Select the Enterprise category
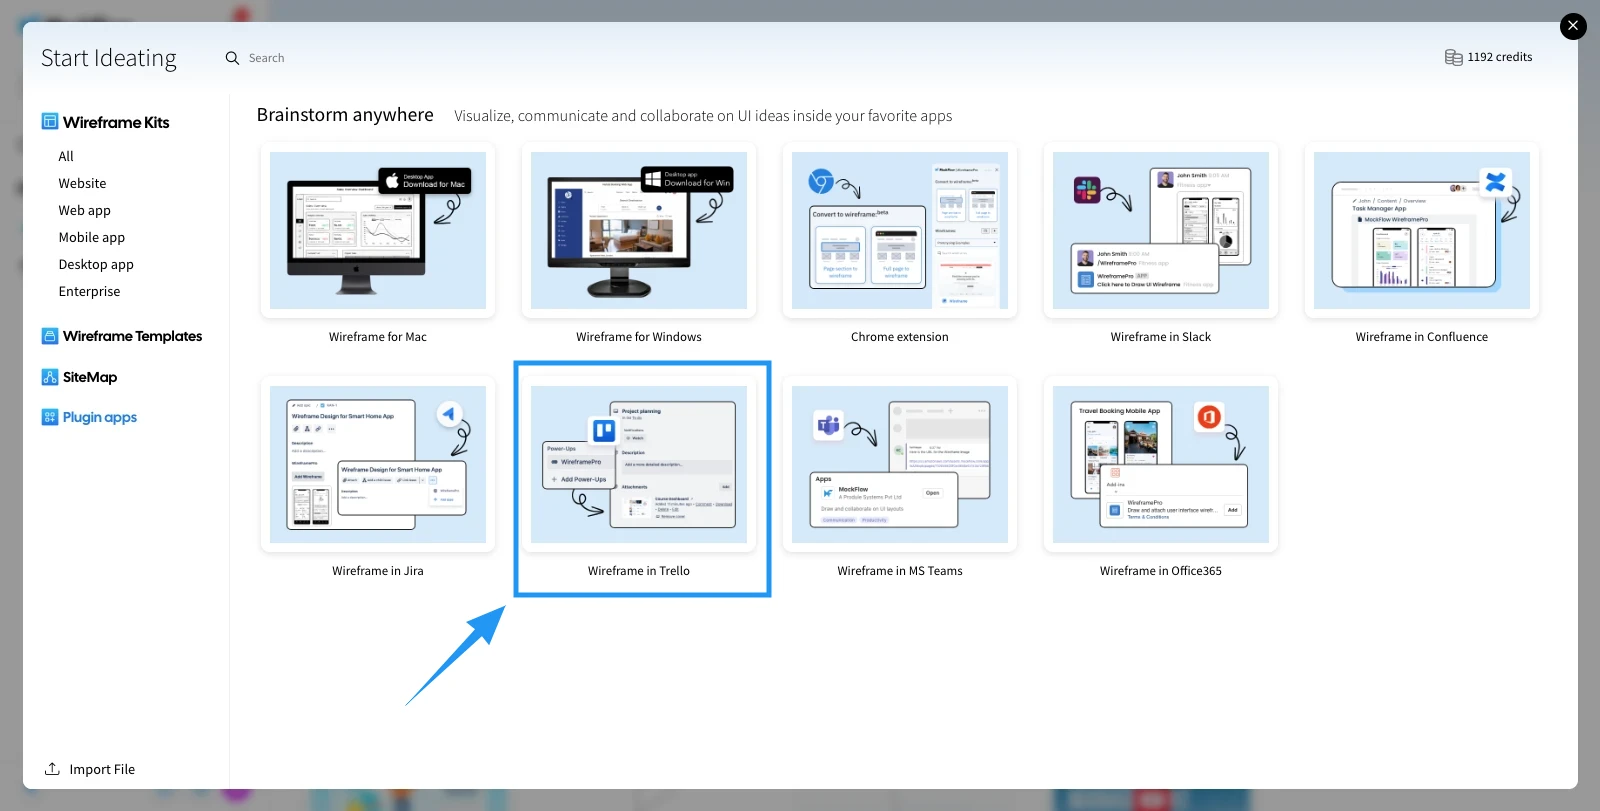This screenshot has height=811, width=1600. pos(89,291)
